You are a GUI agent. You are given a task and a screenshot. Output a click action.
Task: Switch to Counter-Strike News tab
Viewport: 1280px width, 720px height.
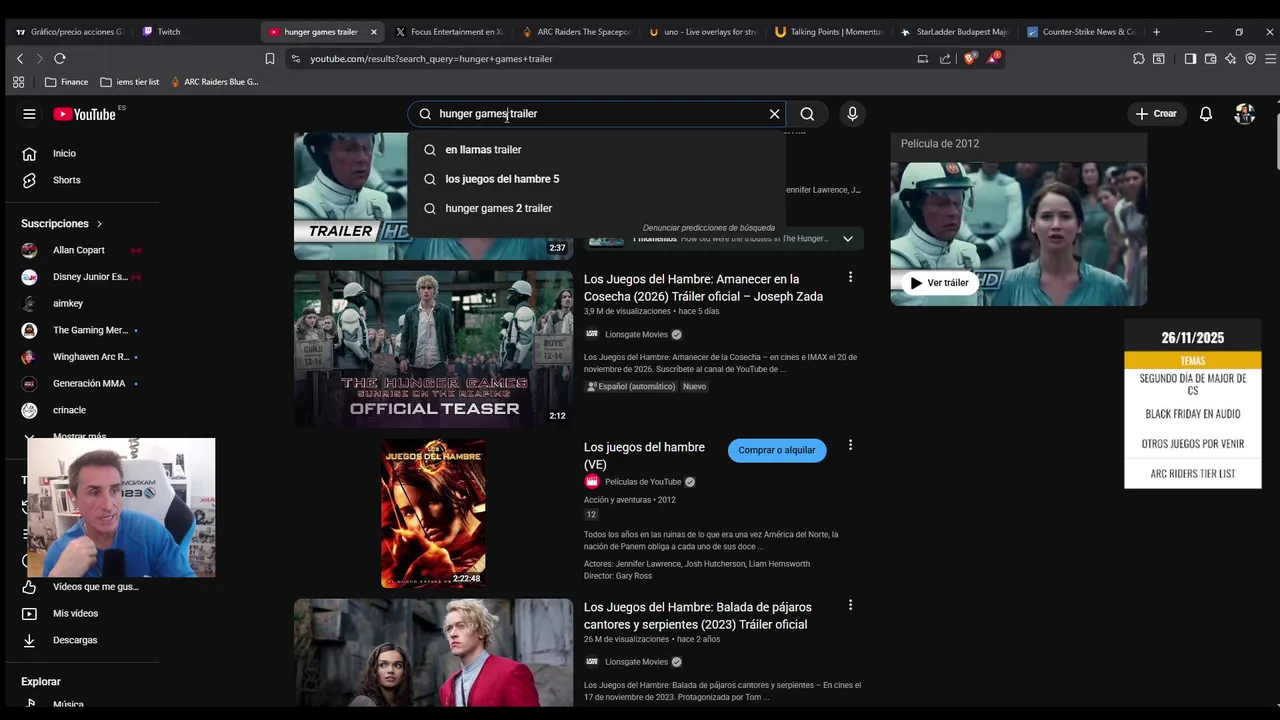(1081, 32)
